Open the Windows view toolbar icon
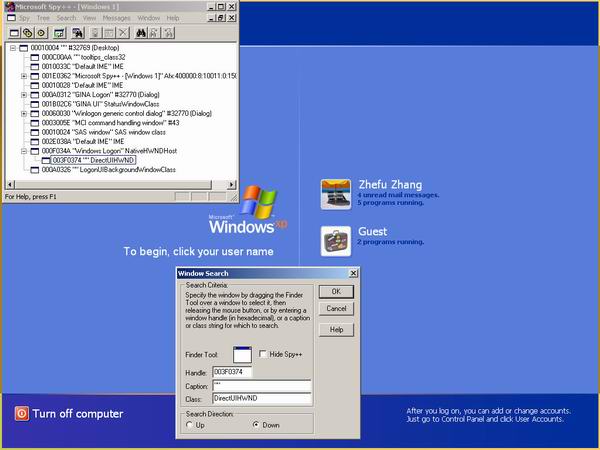This screenshot has width=600, height=450. coord(14,33)
